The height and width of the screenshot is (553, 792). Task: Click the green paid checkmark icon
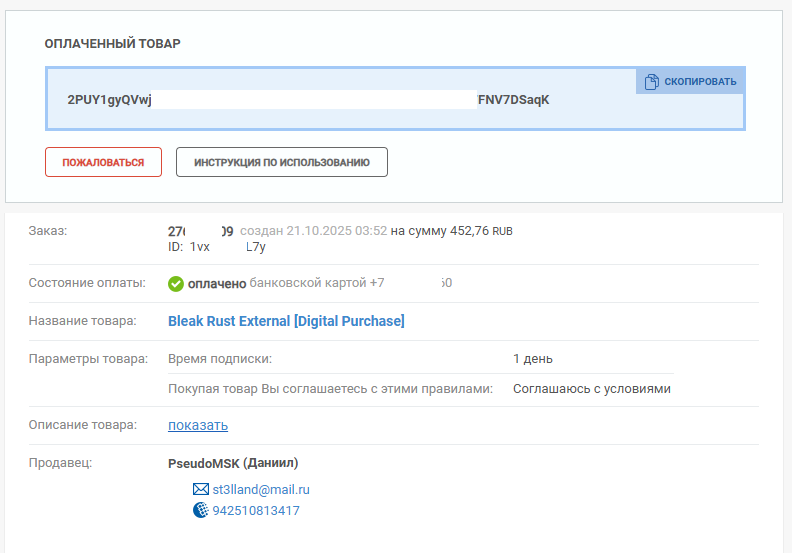click(176, 284)
